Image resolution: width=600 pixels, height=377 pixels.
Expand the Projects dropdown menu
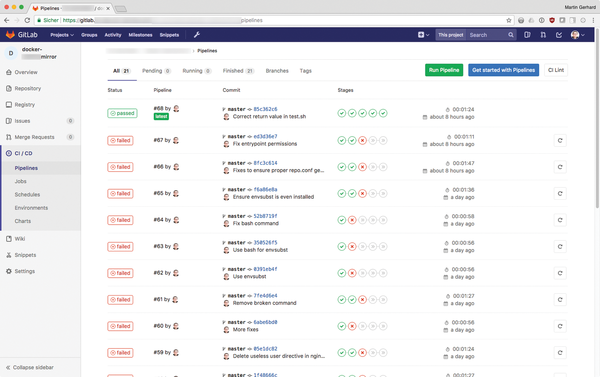pyautogui.click(x=62, y=35)
